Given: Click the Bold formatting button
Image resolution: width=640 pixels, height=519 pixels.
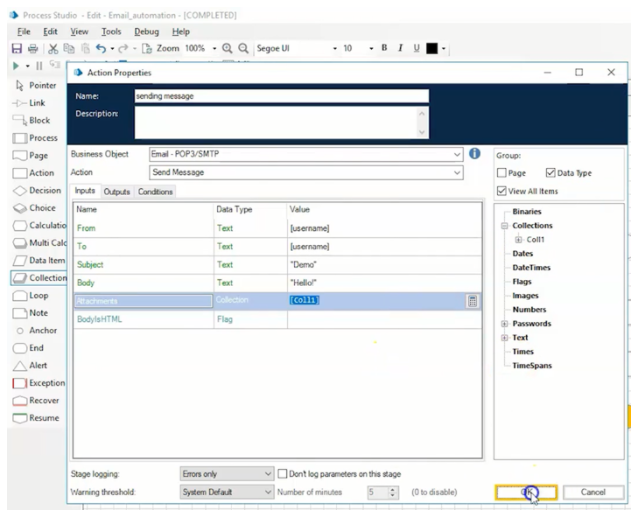Looking at the screenshot, I should pos(383,48).
